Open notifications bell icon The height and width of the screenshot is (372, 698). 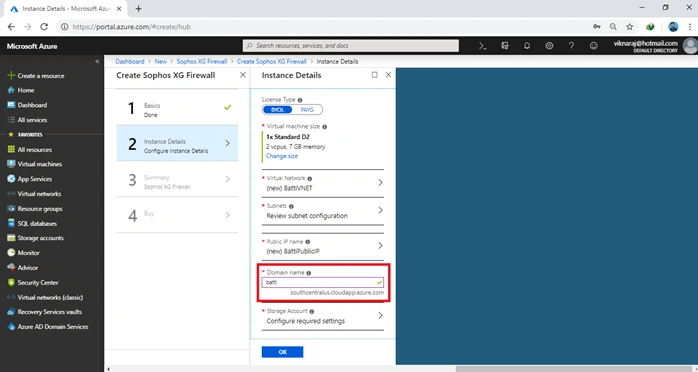[527, 46]
